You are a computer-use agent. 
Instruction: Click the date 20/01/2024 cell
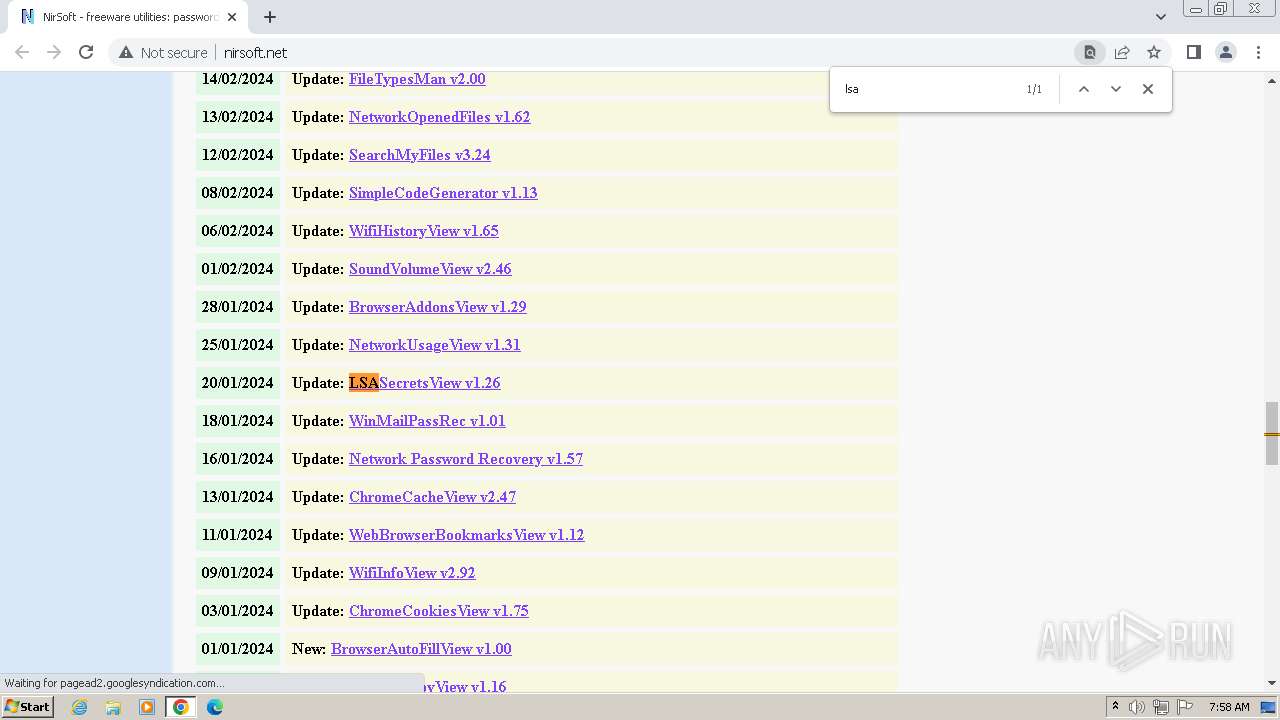pos(238,383)
